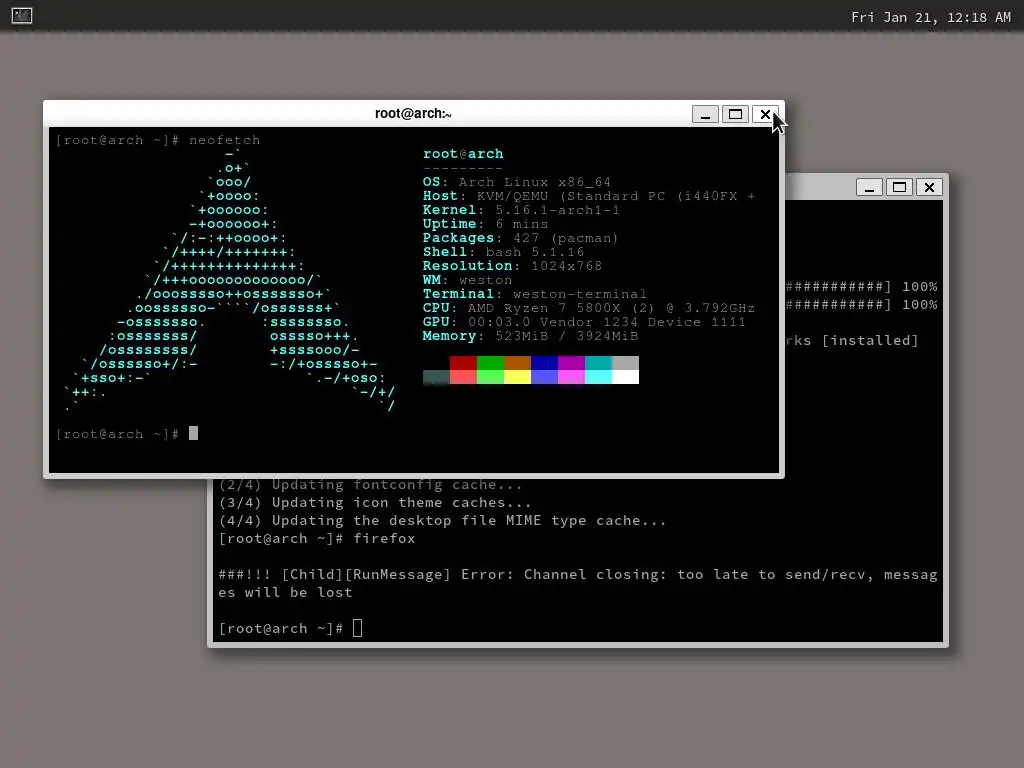Click the first 100% progress line in the background terminal

tap(861, 286)
